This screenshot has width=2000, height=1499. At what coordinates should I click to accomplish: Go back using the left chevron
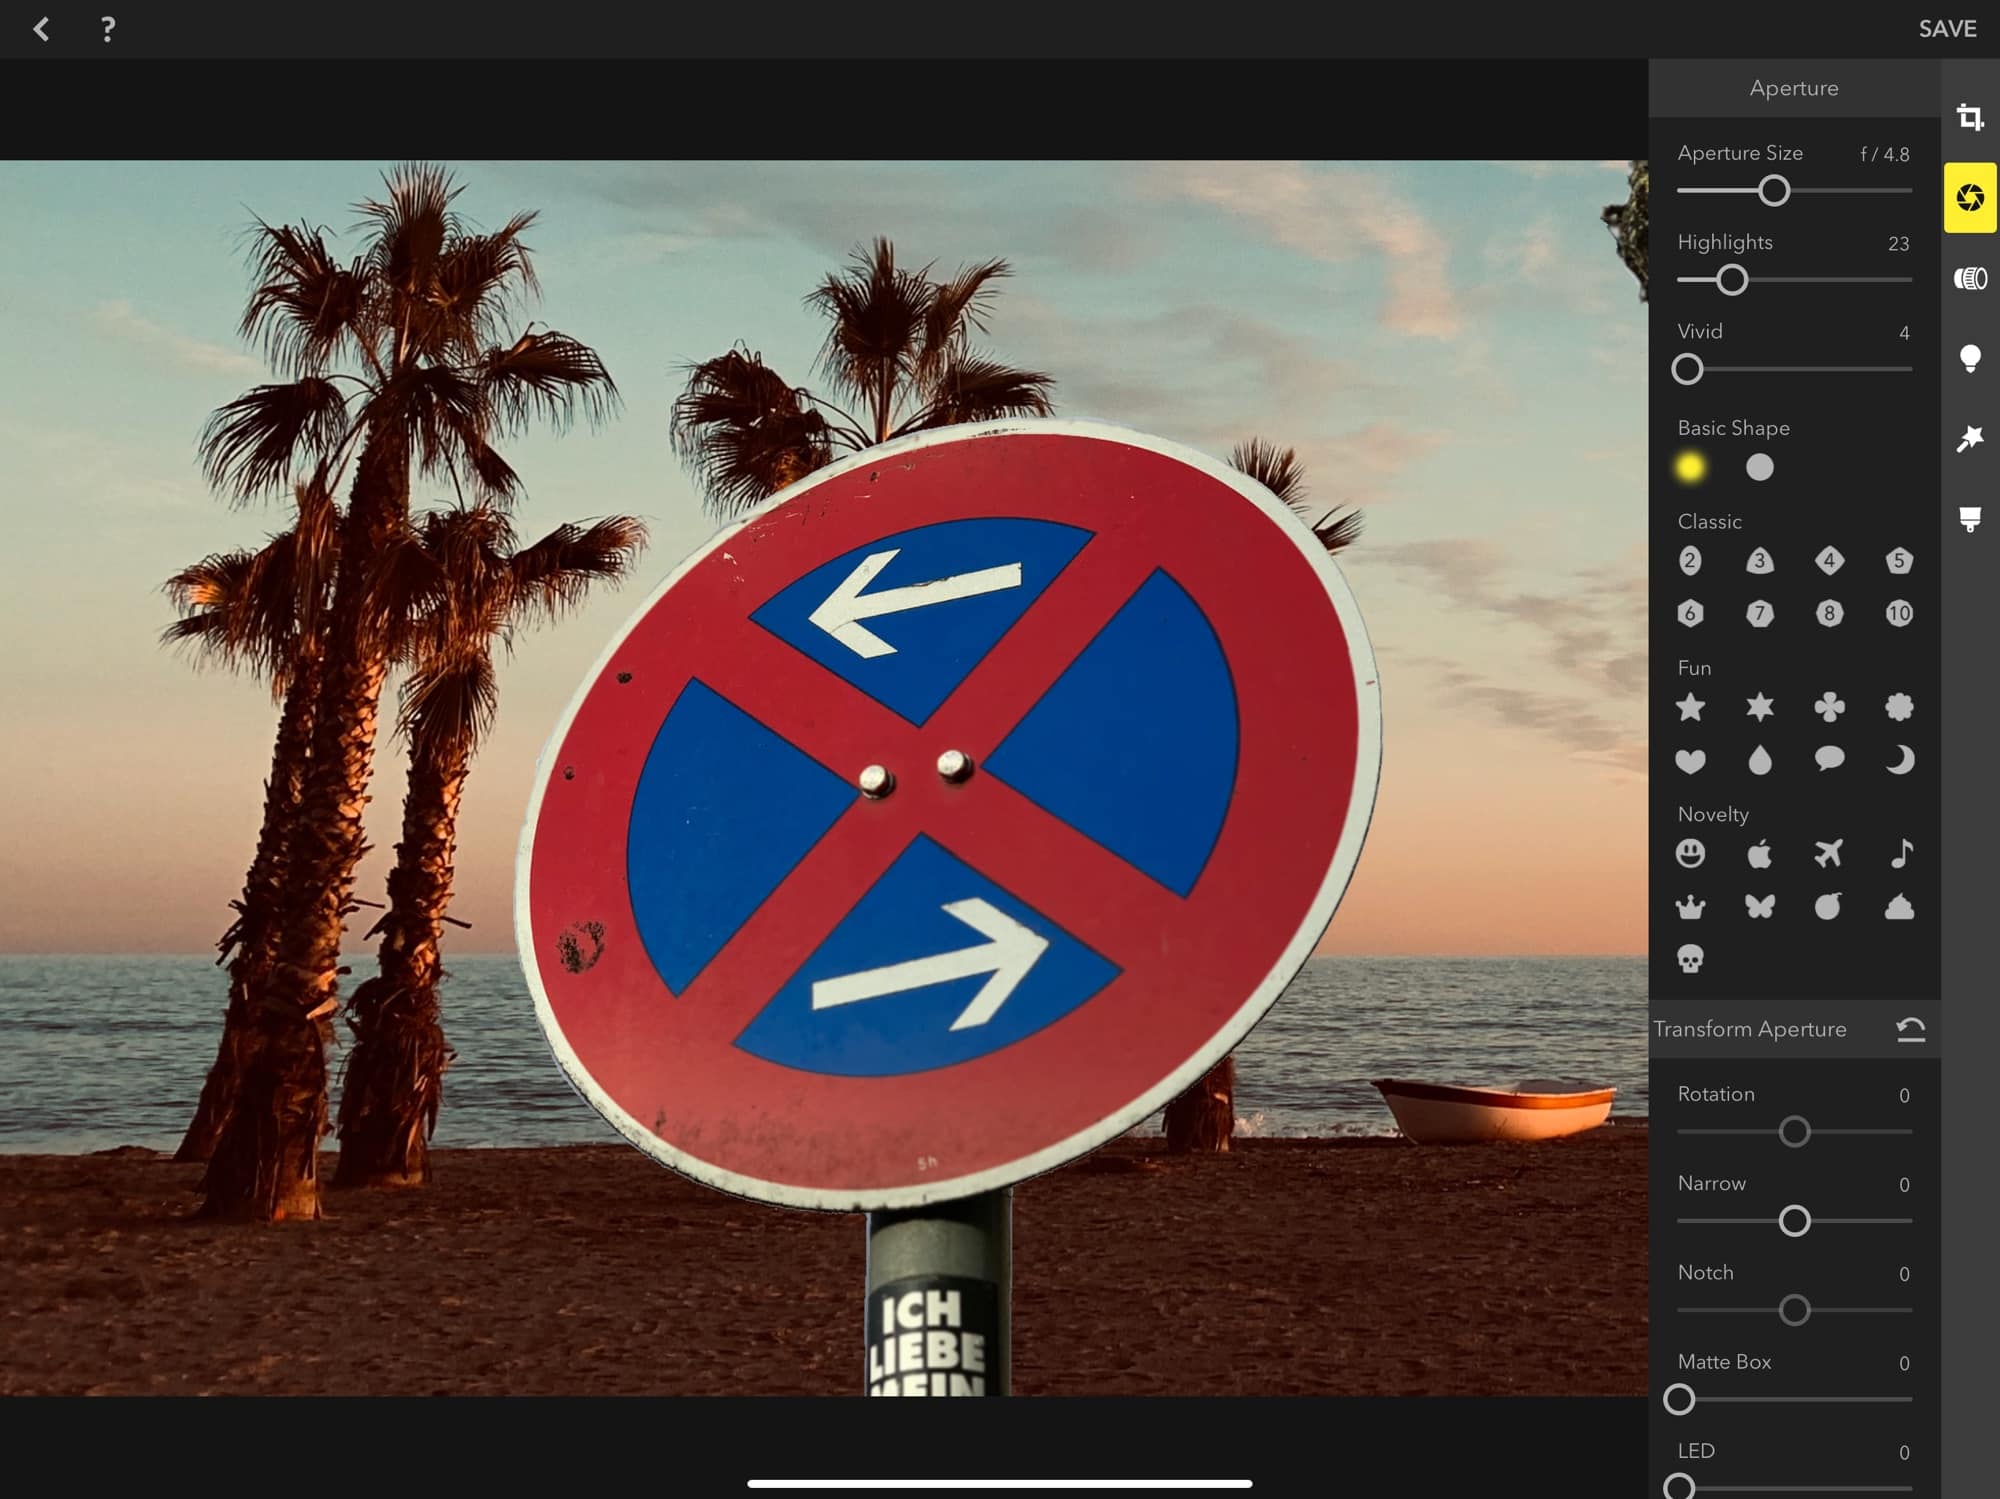click(x=42, y=29)
